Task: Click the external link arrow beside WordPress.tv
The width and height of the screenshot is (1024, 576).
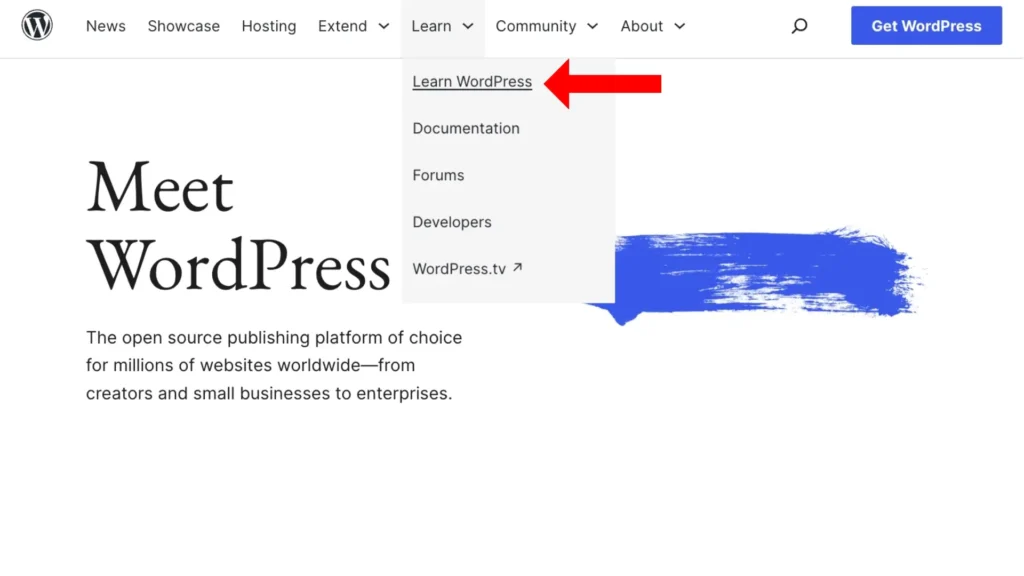Action: [x=517, y=268]
